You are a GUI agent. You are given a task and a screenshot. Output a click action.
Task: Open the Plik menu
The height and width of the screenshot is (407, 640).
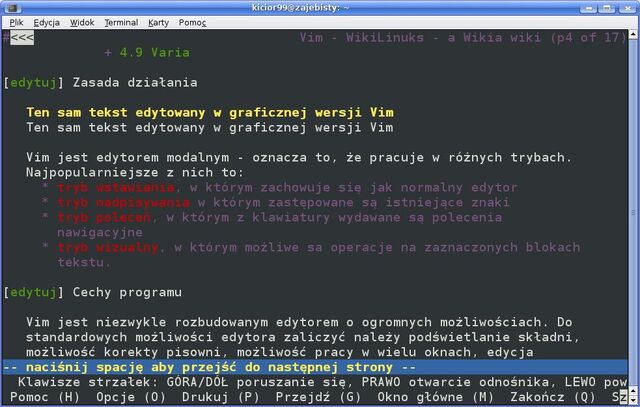click(x=16, y=22)
